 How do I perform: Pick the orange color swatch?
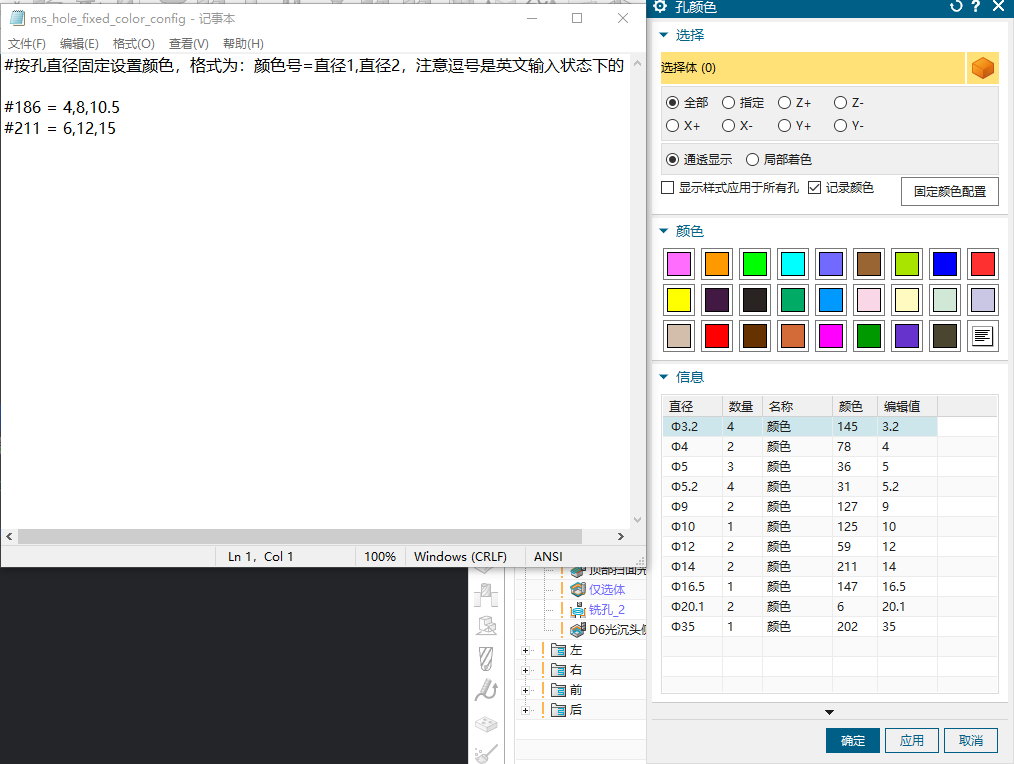717,264
